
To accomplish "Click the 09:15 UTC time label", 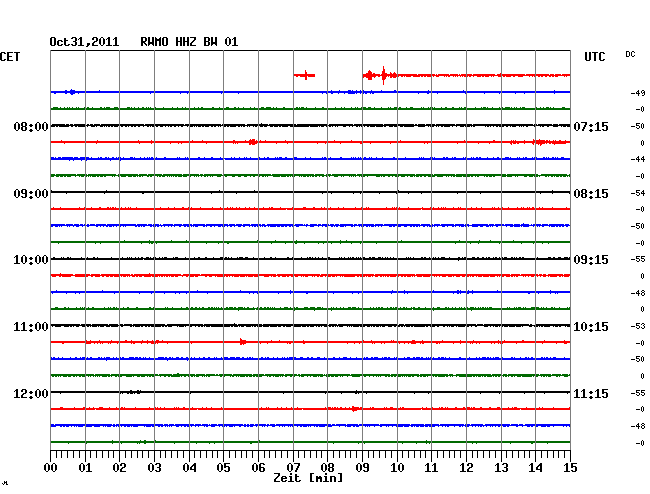I will (591, 260).
